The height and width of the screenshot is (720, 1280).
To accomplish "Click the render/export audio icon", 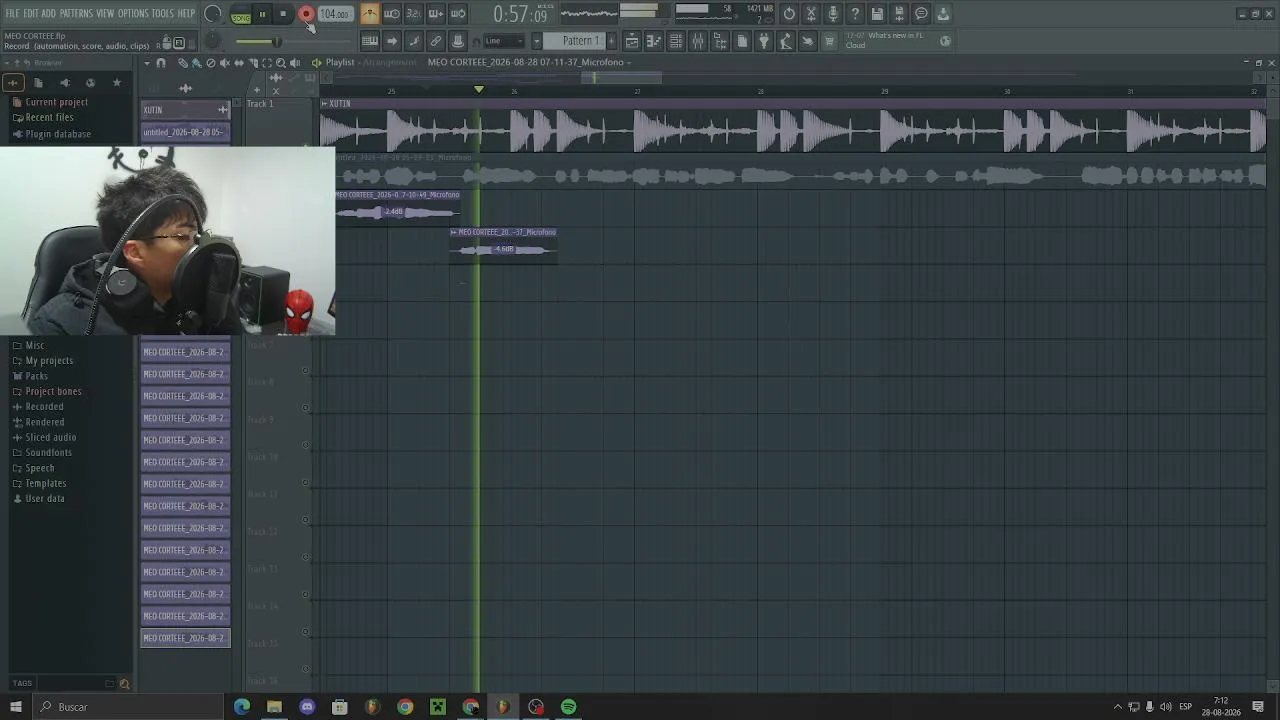I will [899, 14].
